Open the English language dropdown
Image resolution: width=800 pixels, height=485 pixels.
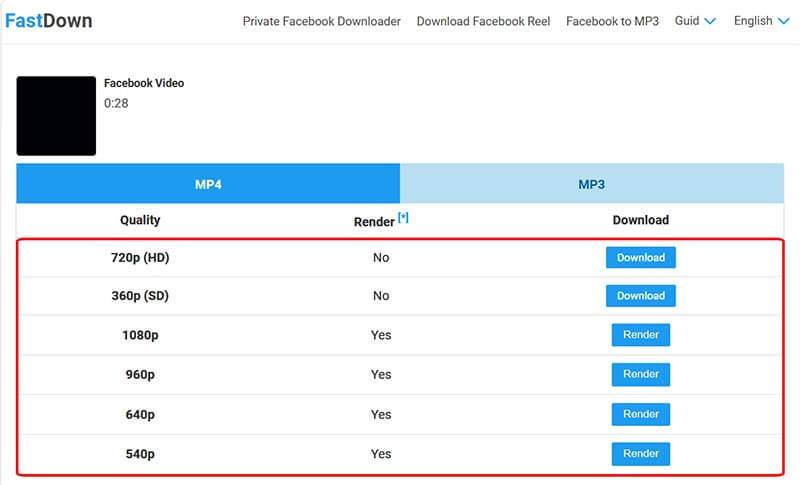tap(762, 21)
